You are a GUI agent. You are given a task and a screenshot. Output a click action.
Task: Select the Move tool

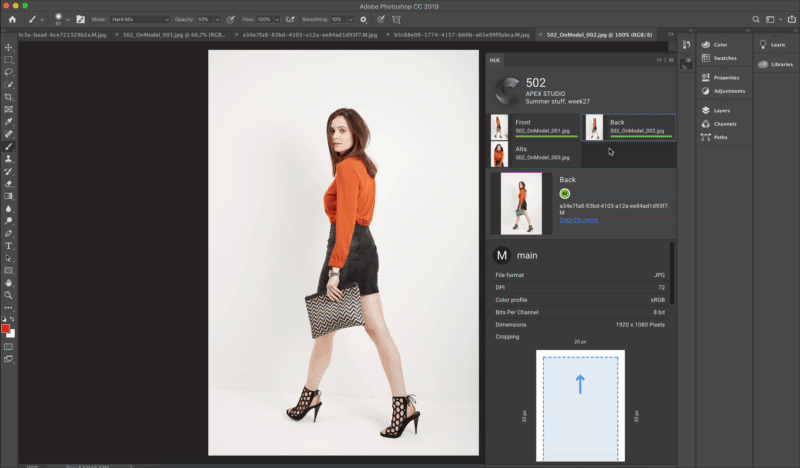[x=9, y=47]
